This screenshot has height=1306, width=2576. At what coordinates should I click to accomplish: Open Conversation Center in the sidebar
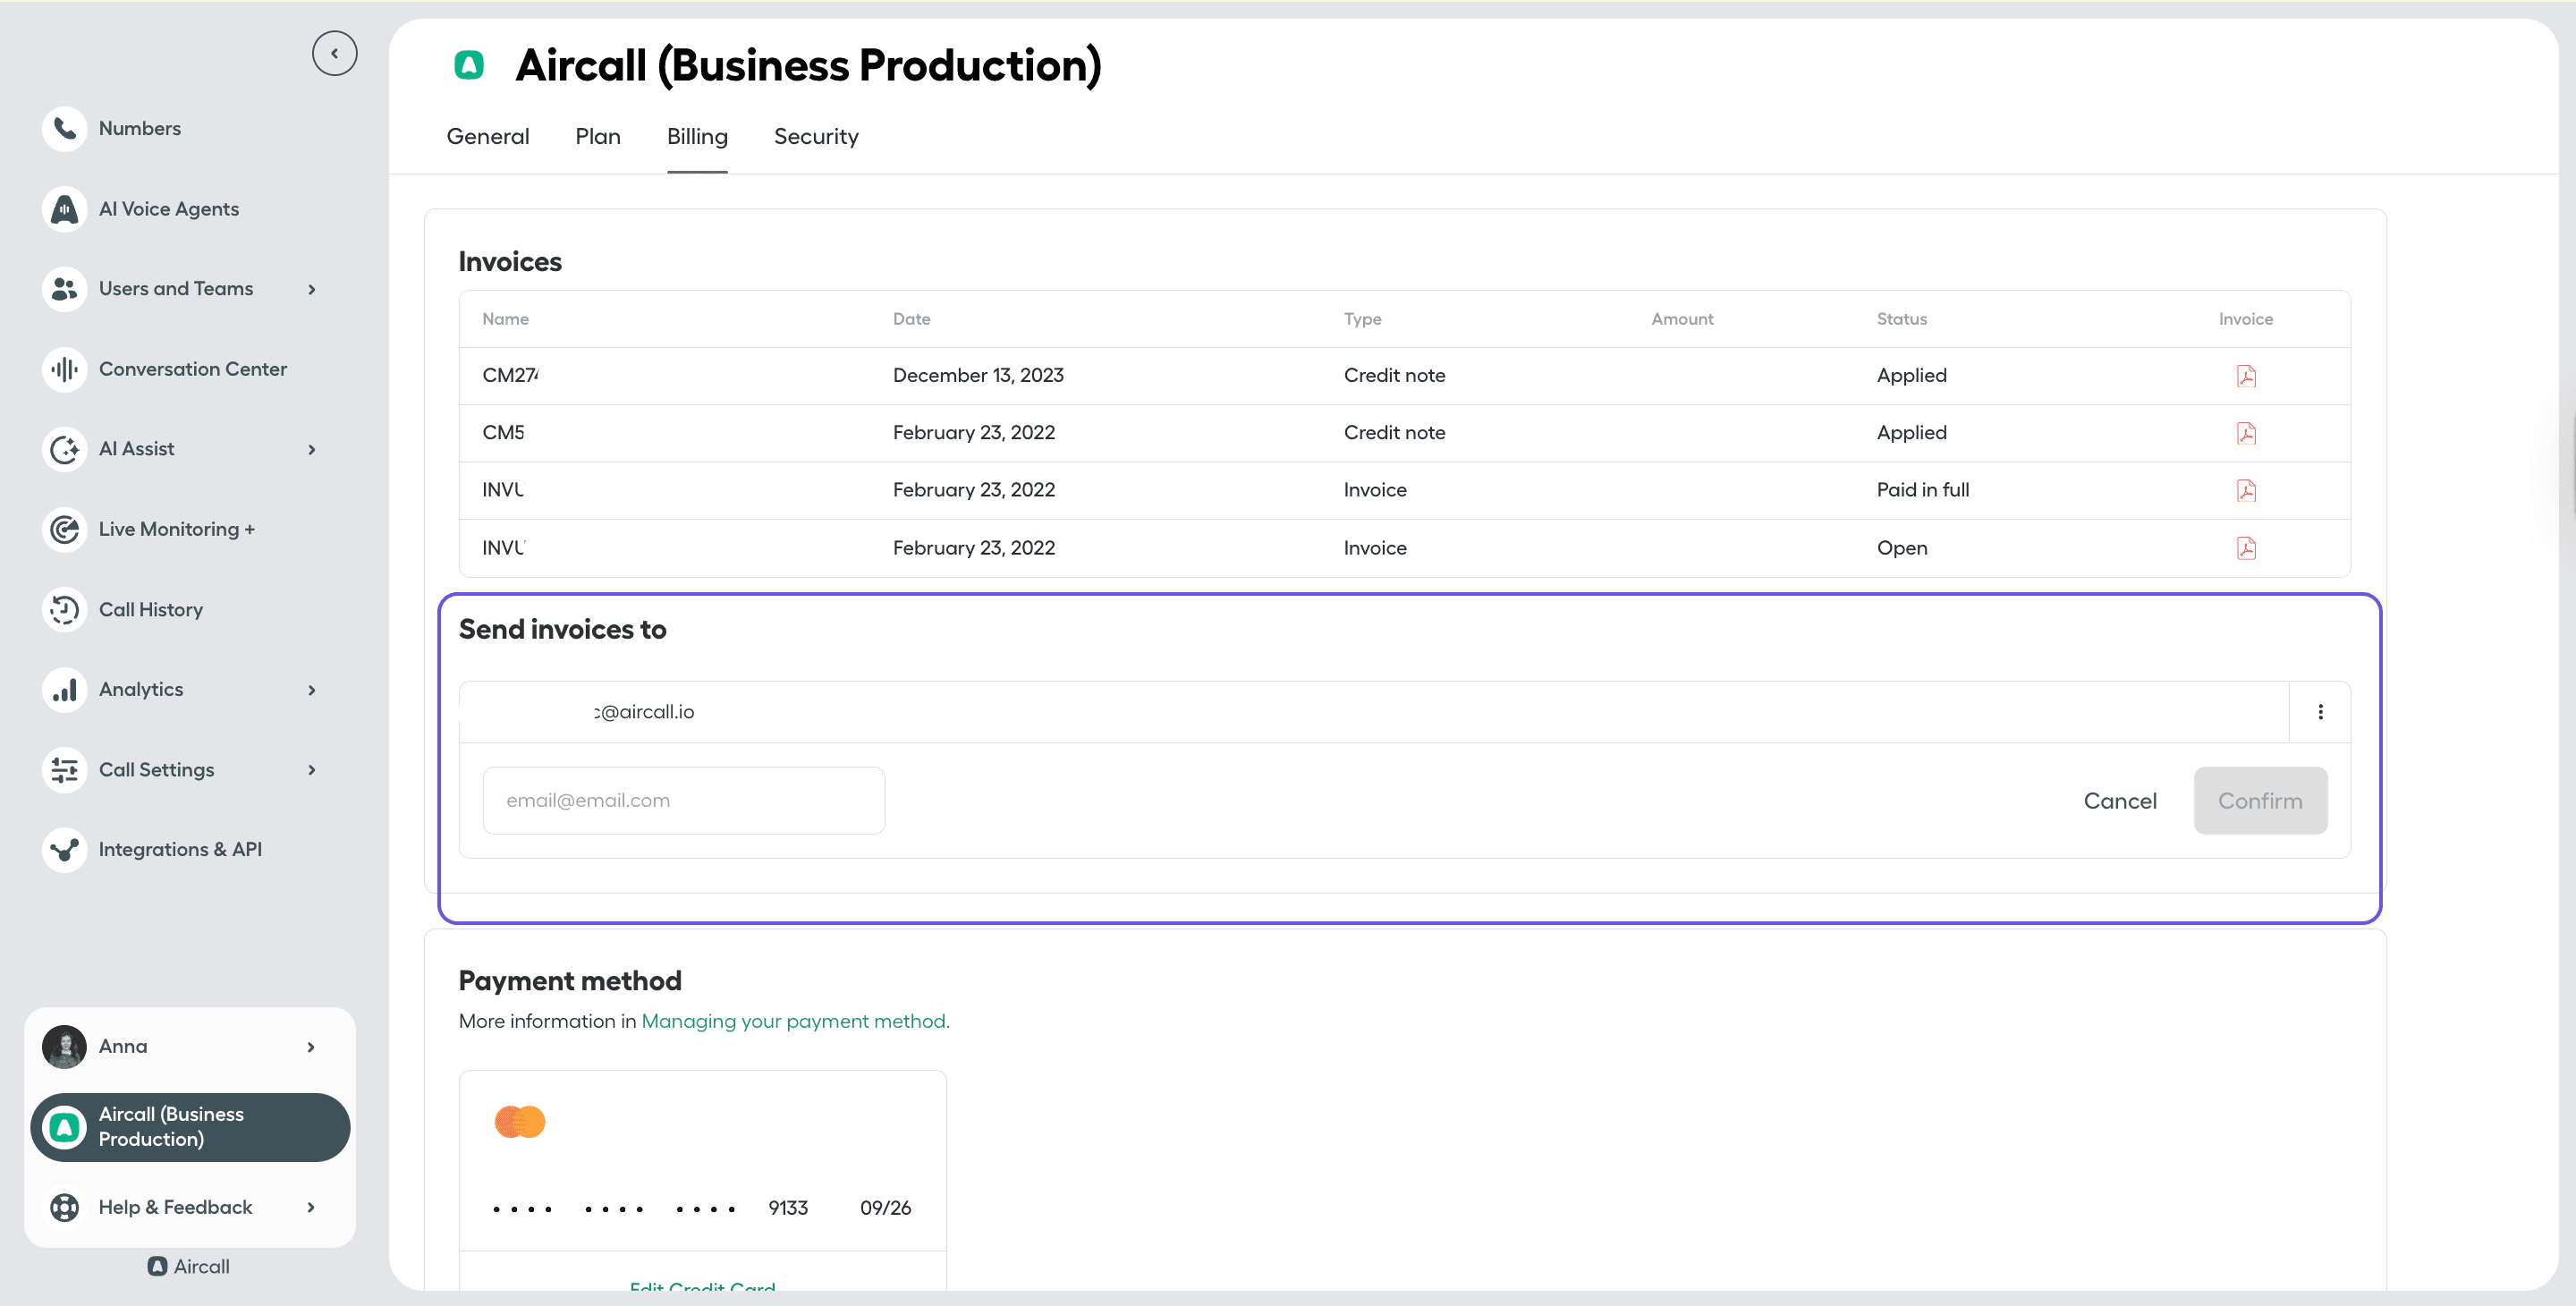pos(192,369)
